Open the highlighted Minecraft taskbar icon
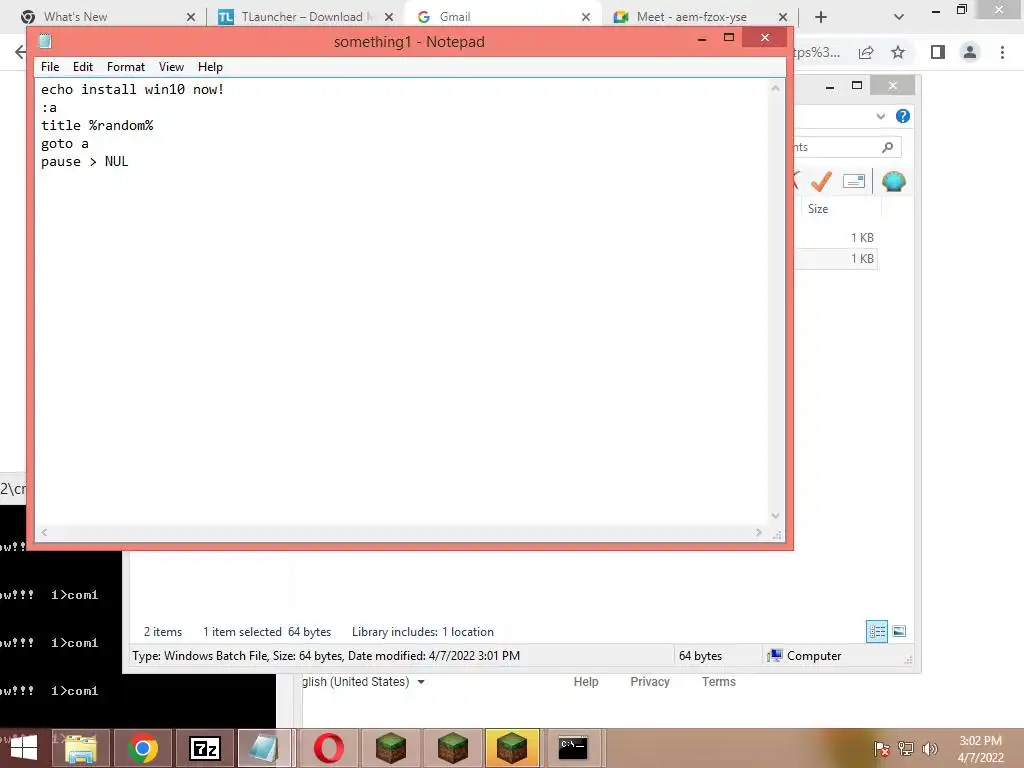Viewport: 1024px width, 768px height. click(x=511, y=748)
